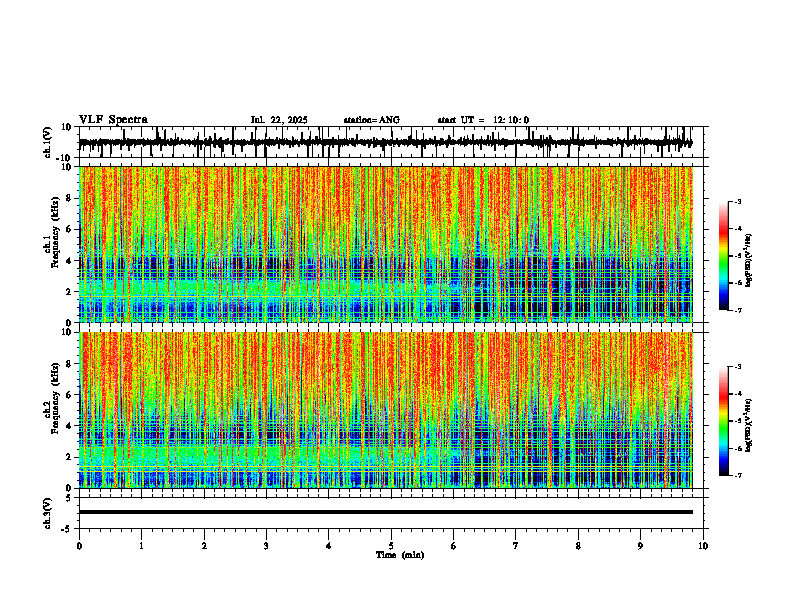Click the "VLF Spectra" plot title
The width and height of the screenshot is (792, 612).
coord(113,120)
